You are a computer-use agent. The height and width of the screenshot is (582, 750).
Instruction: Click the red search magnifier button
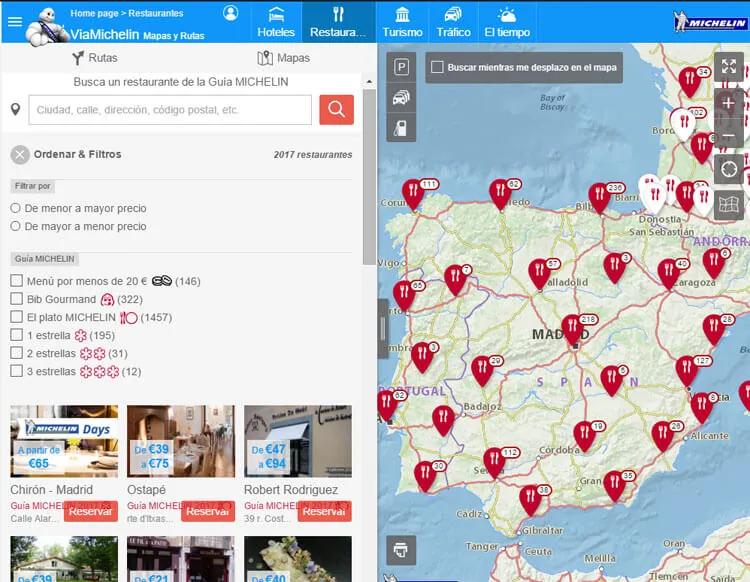pos(337,110)
